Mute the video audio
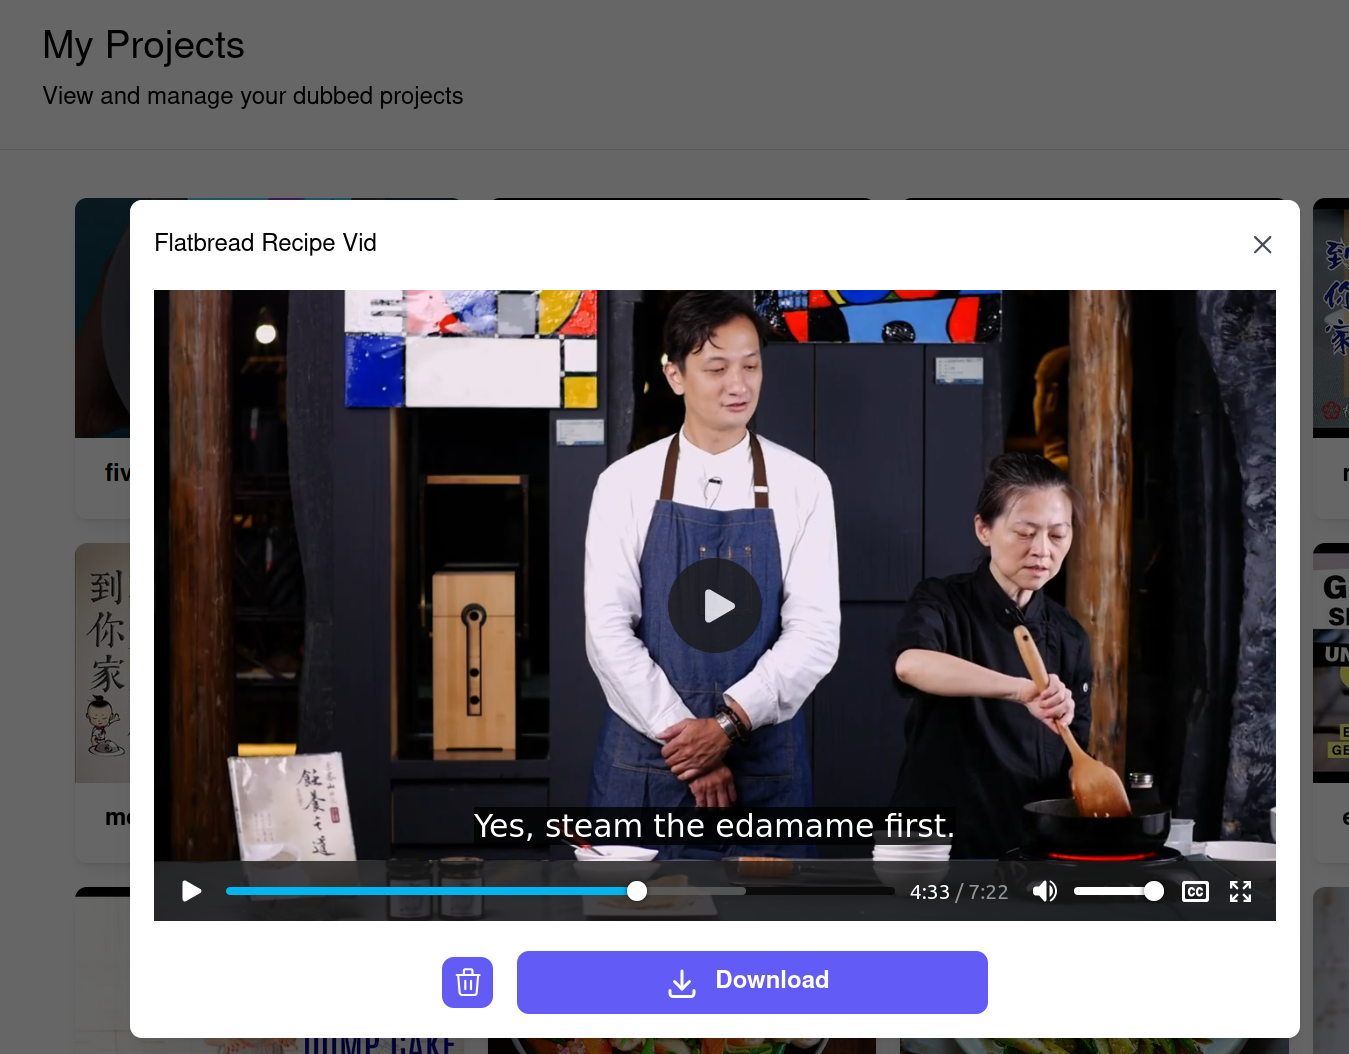This screenshot has width=1349, height=1054. click(x=1044, y=891)
